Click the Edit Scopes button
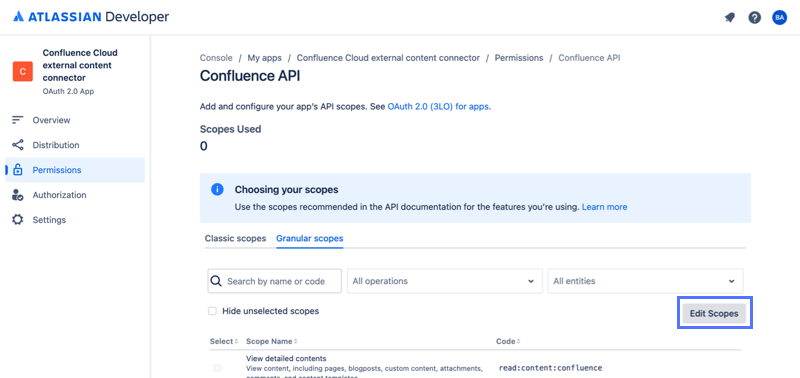This screenshot has height=378, width=800. (714, 313)
